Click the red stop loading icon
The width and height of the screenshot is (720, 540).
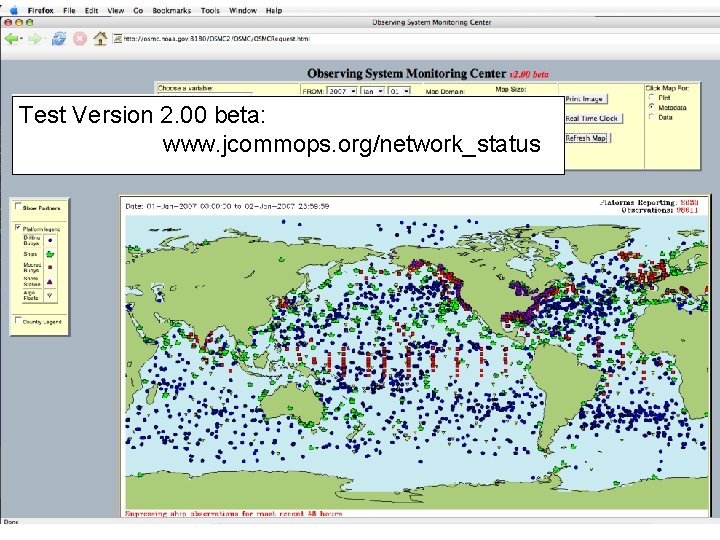(80, 39)
